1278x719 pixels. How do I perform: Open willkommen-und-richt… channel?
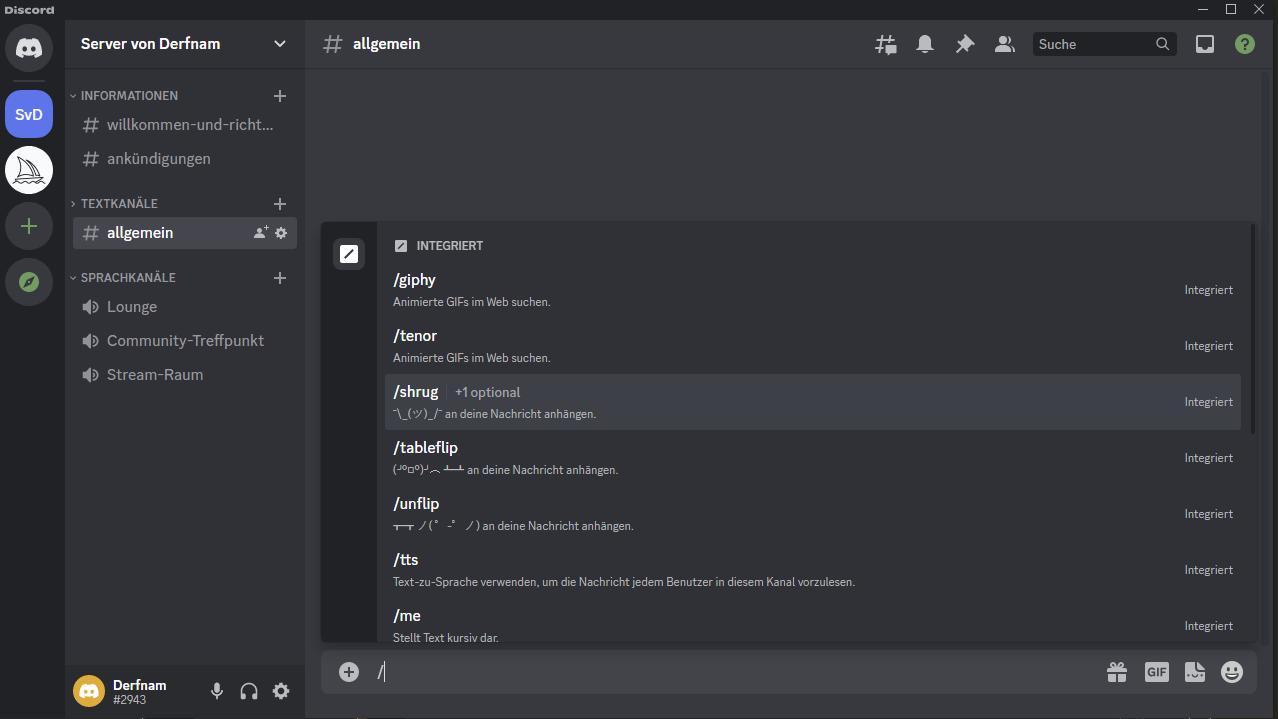185,125
